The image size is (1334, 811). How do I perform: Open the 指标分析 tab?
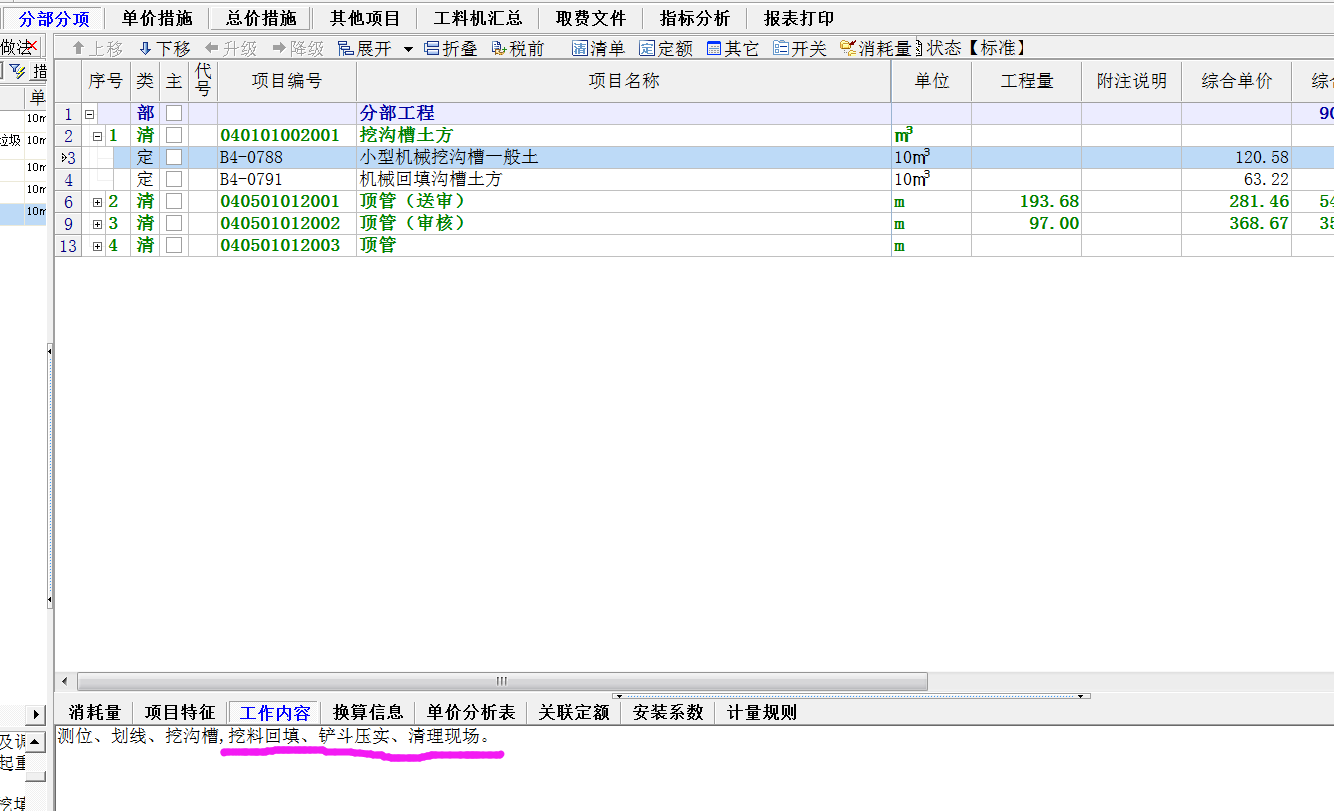pyautogui.click(x=695, y=18)
